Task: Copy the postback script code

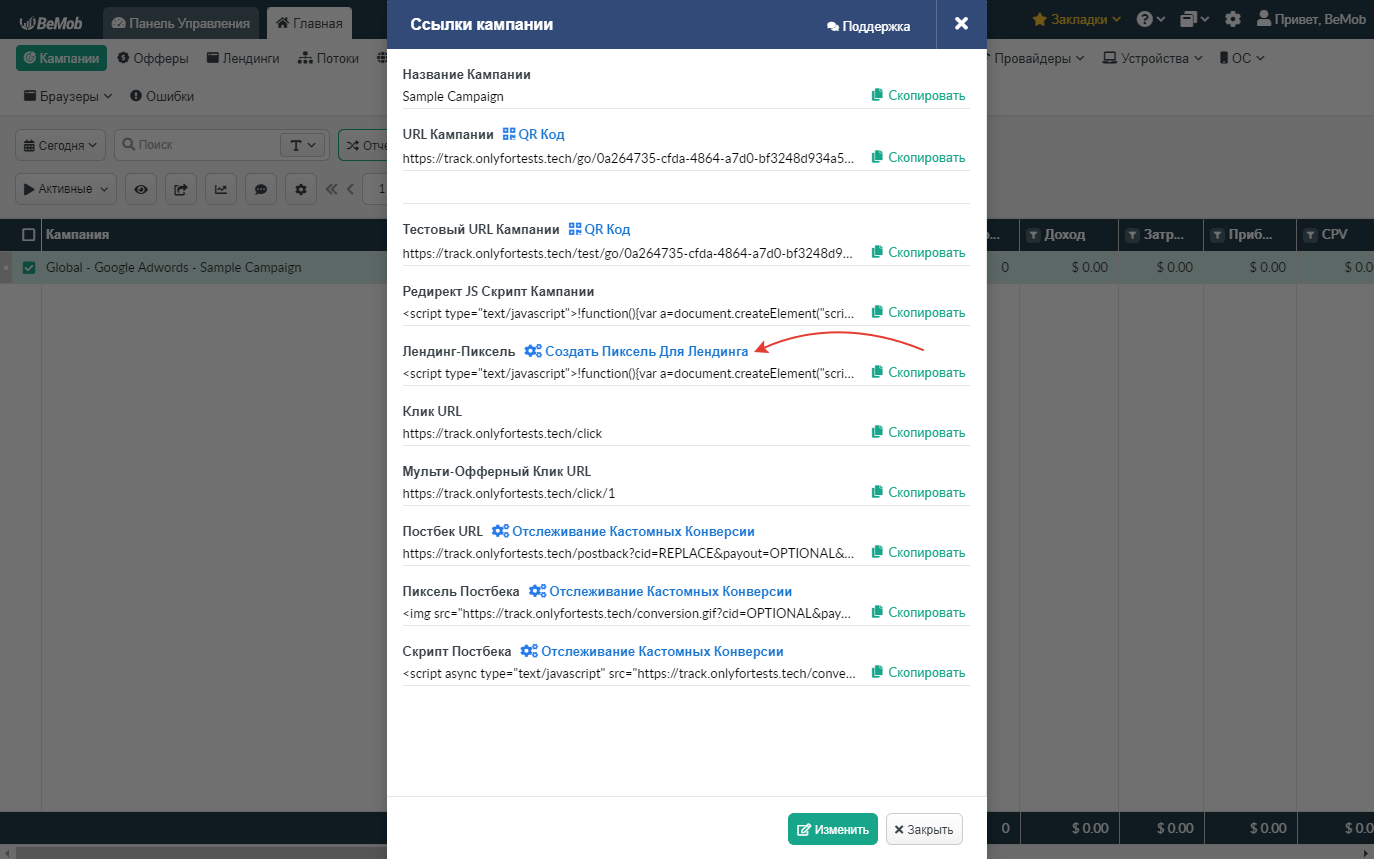Action: coord(918,672)
